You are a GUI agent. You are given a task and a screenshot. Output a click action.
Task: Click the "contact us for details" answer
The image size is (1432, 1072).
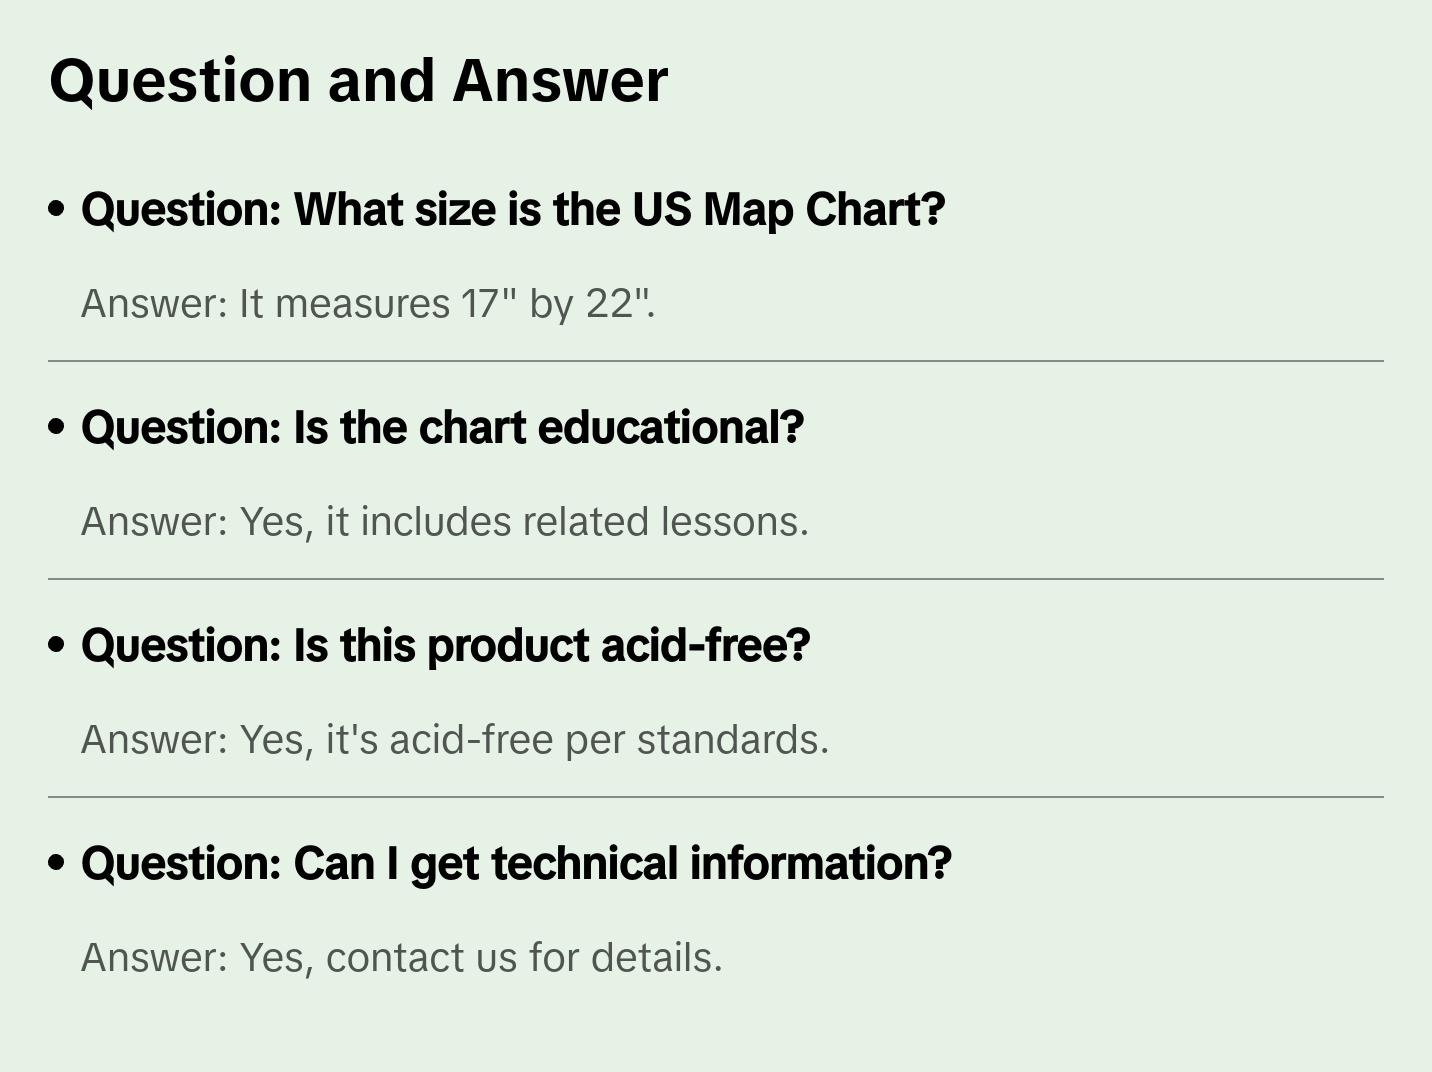click(401, 958)
